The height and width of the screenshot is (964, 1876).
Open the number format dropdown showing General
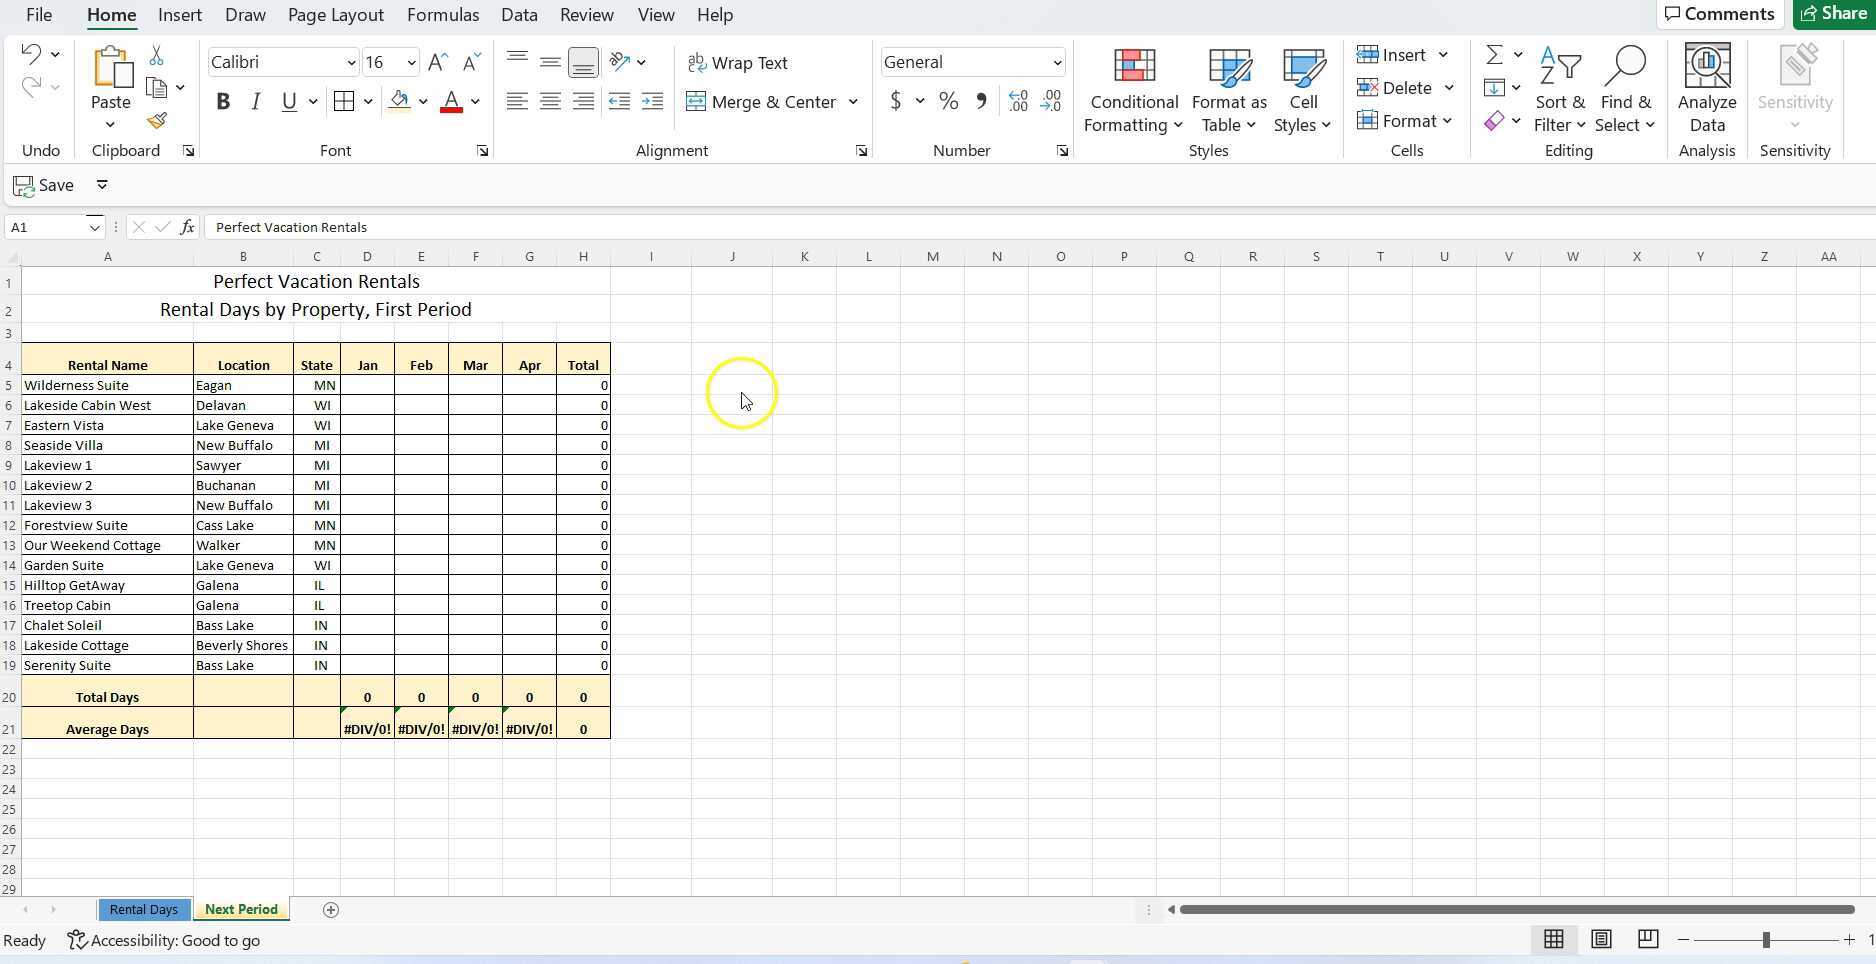[x=970, y=62]
